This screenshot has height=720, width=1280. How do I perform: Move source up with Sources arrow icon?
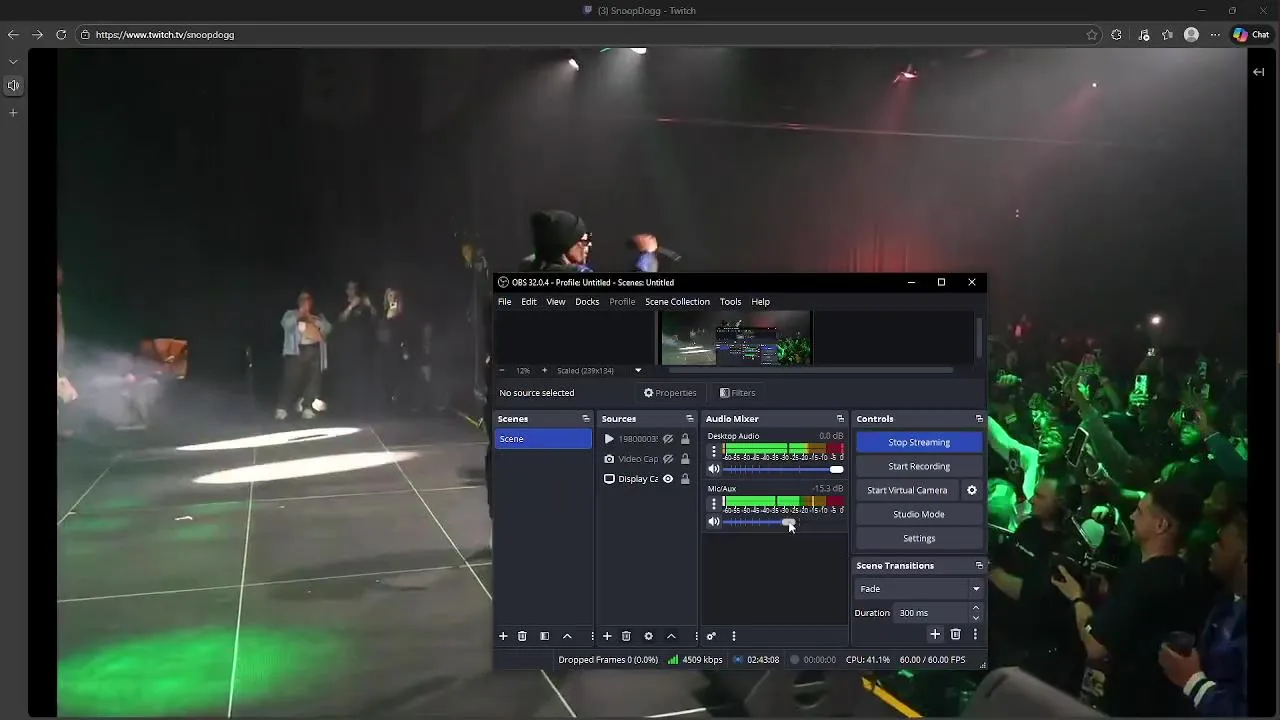click(671, 636)
